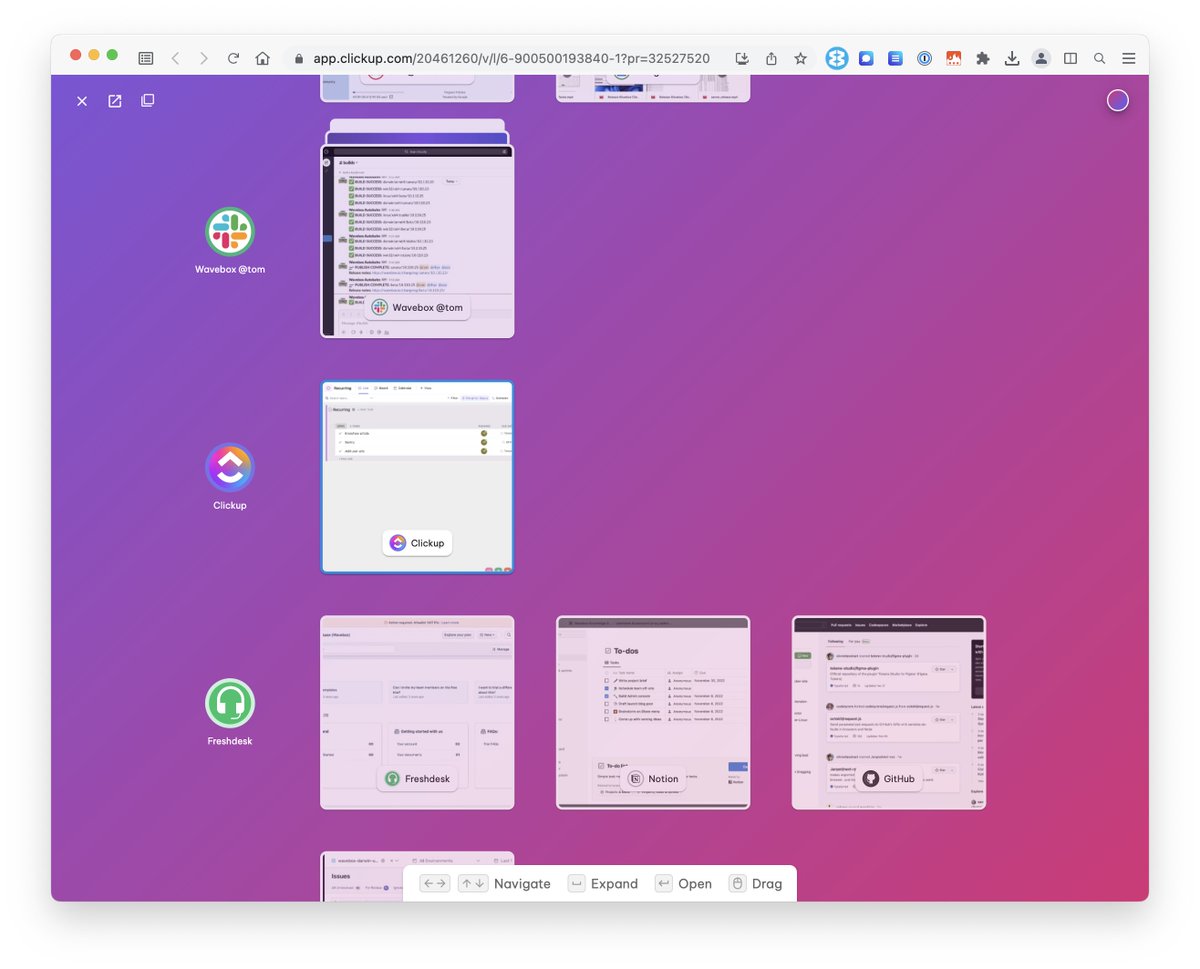Screen dimensions: 1200x969
Task: Open the Extensions puzzle menu
Action: tap(982, 59)
